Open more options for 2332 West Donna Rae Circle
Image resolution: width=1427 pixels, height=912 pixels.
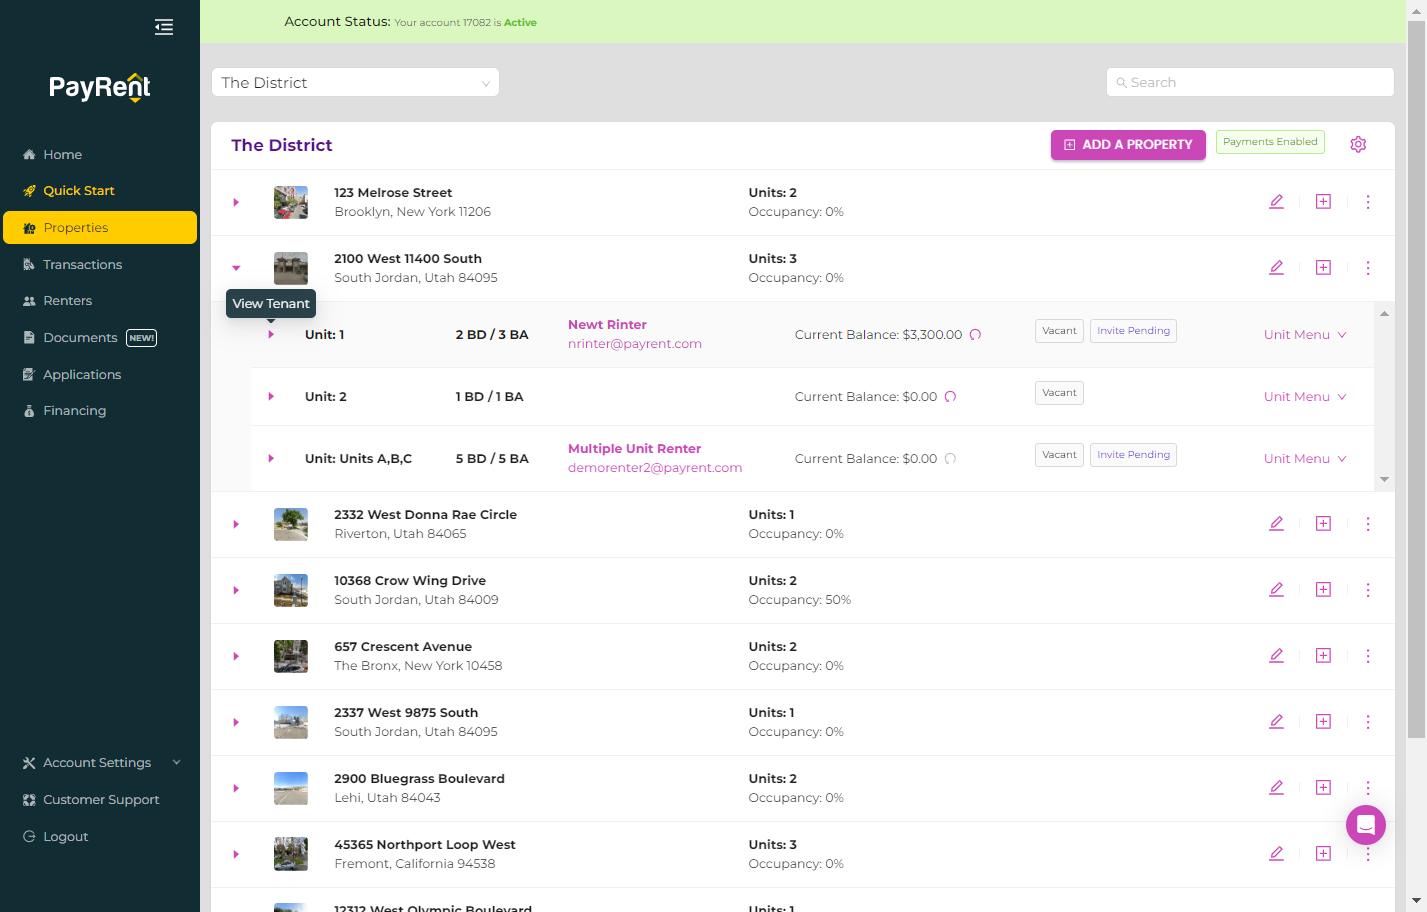click(x=1368, y=524)
